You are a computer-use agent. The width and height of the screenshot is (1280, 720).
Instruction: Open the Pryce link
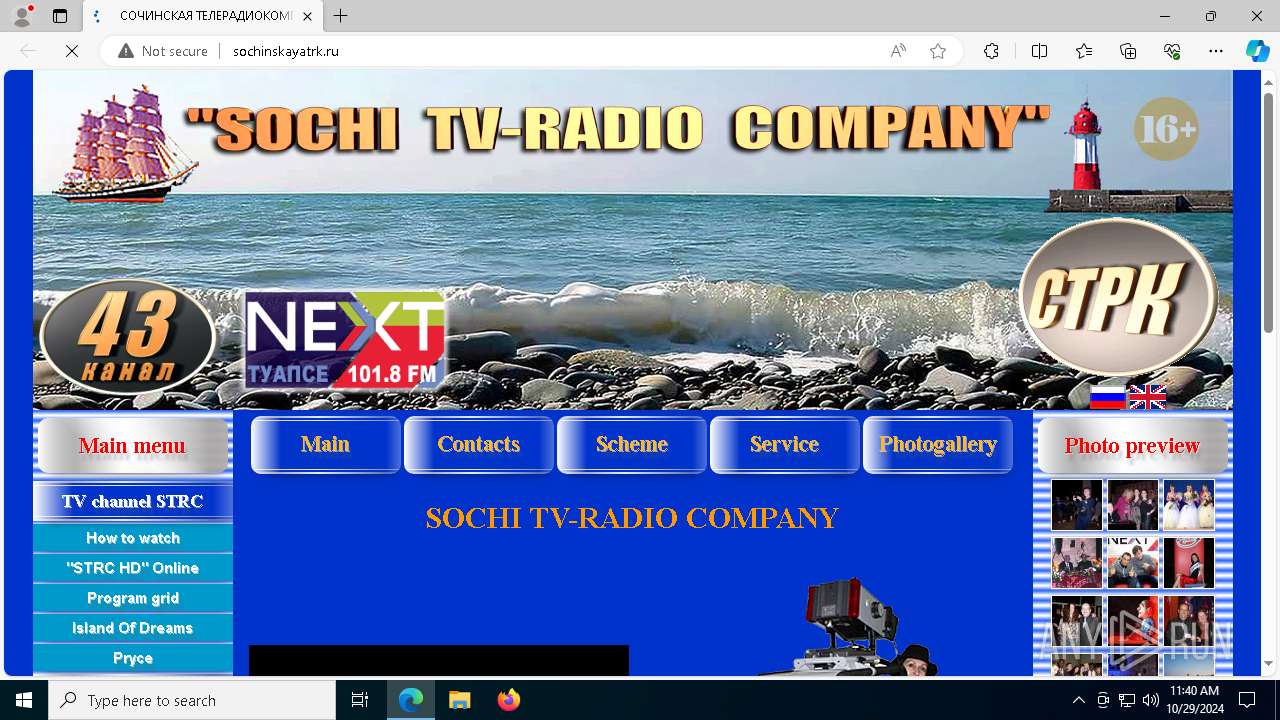pyautogui.click(x=133, y=658)
